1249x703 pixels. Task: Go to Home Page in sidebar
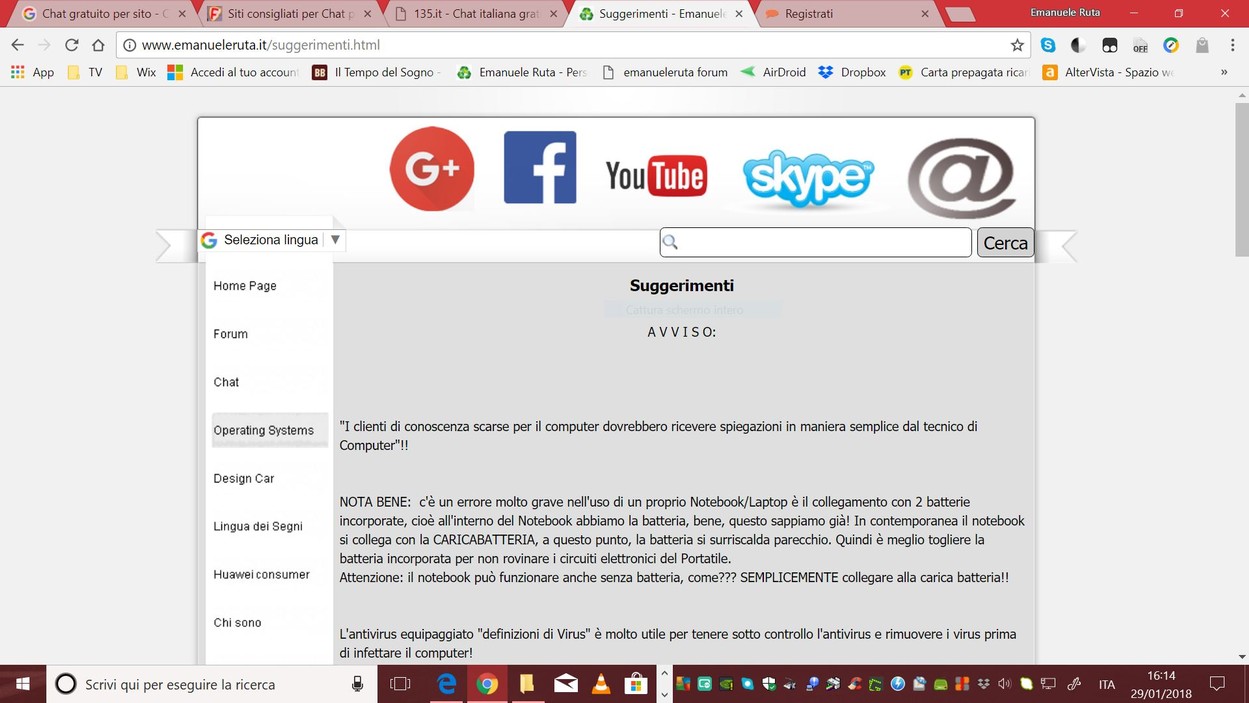pyautogui.click(x=245, y=286)
